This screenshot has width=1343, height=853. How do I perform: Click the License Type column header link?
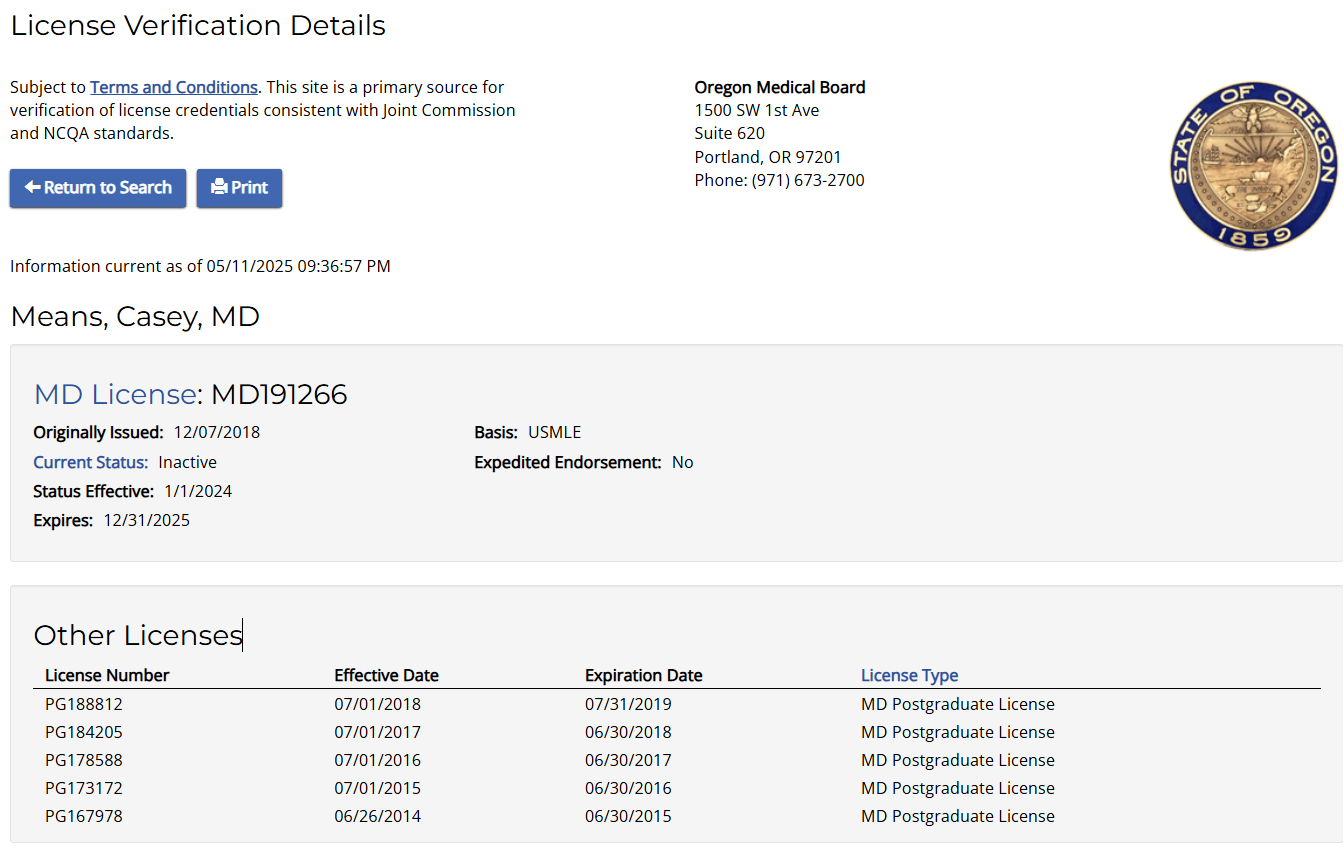[x=910, y=675]
